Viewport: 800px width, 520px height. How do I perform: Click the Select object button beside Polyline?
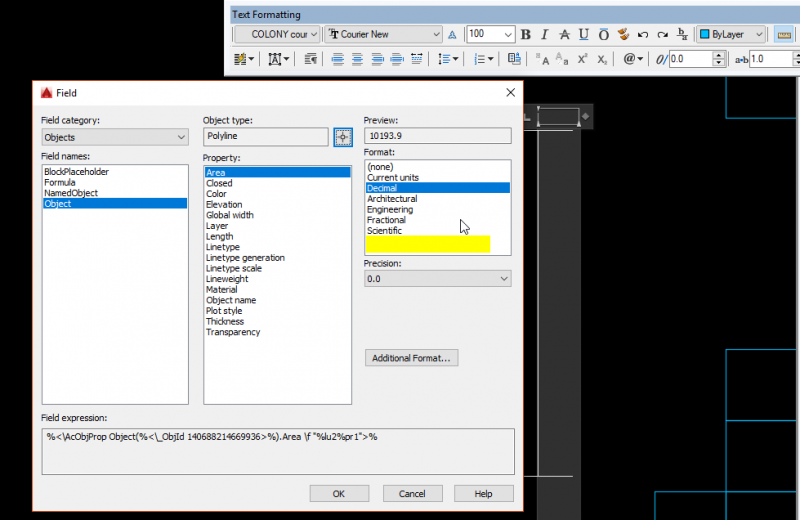(x=343, y=137)
